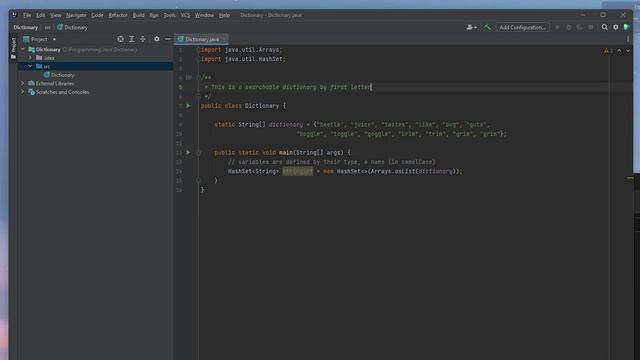Click the hammer Build Project icon
This screenshot has height=360, width=640.
point(487,27)
